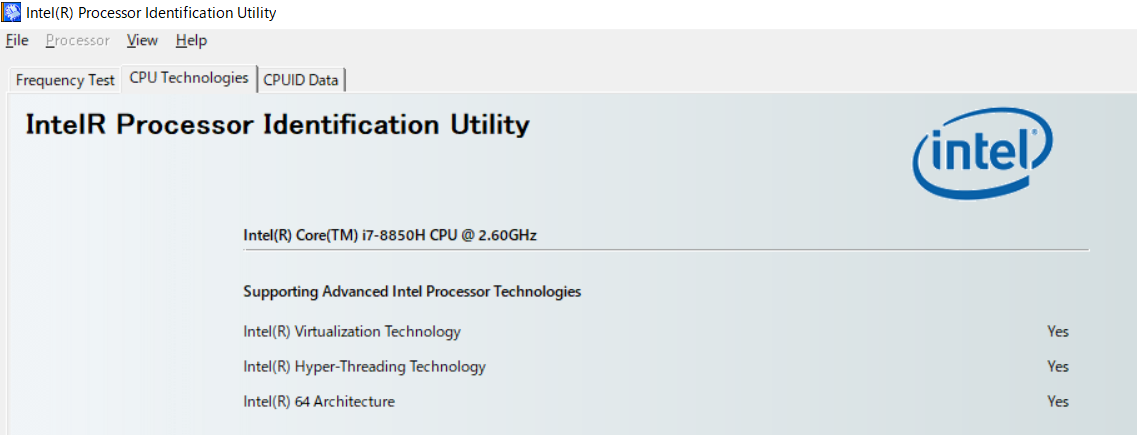Click the large bold utility heading in the panel
The image size is (1137, 435).
pos(277,125)
